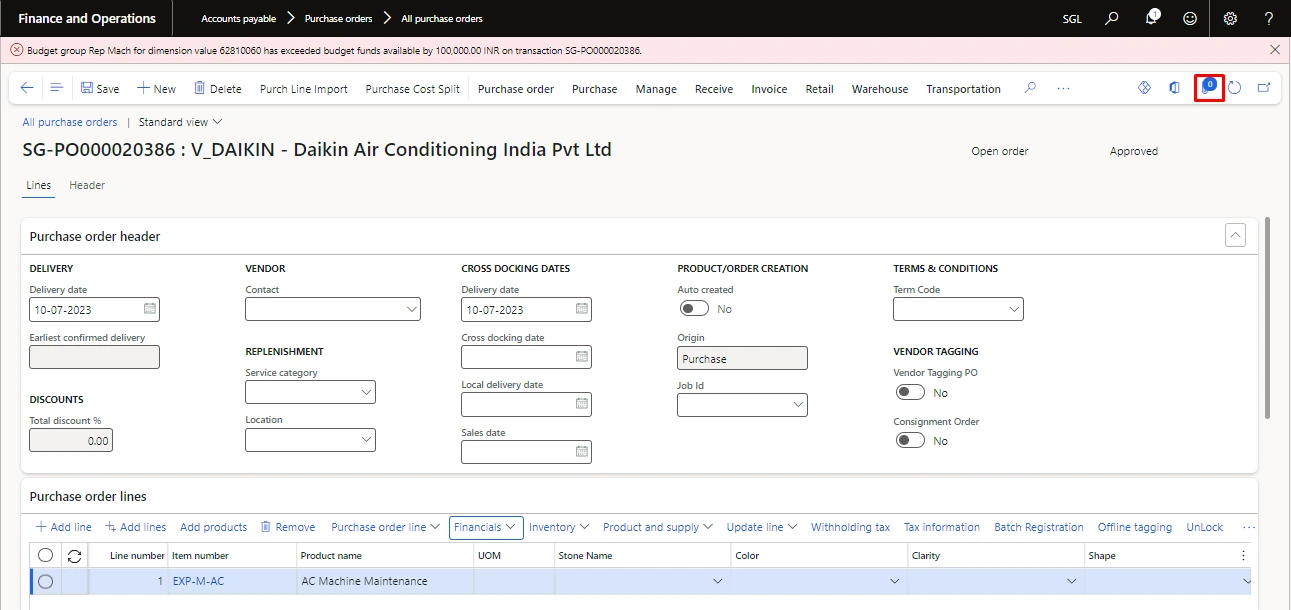Open in Microsoft Office icon
Image resolution: width=1291 pixels, height=610 pixels.
pyautogui.click(x=1174, y=88)
